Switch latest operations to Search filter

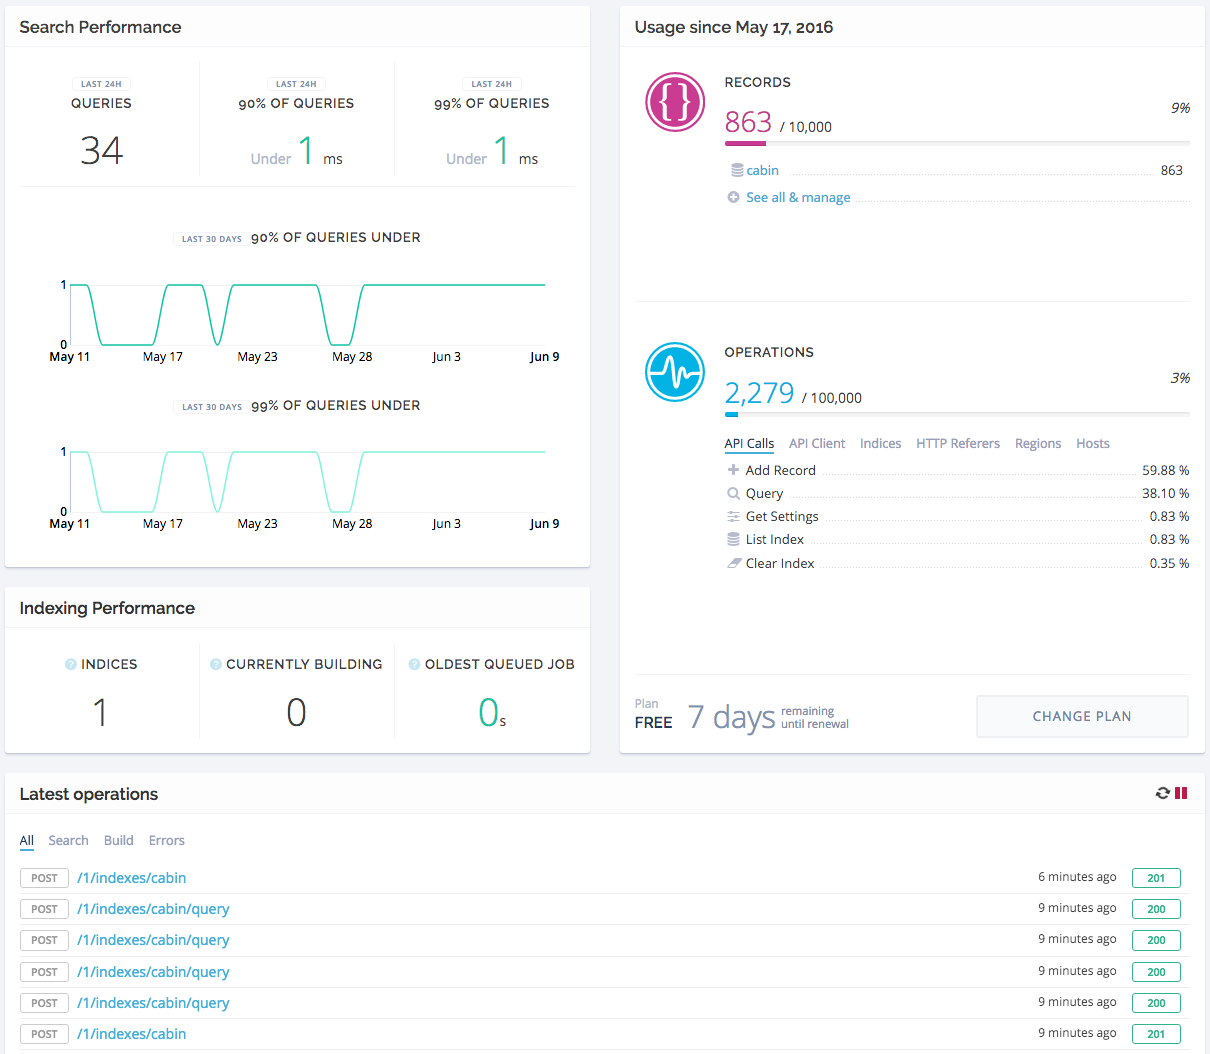pos(68,840)
